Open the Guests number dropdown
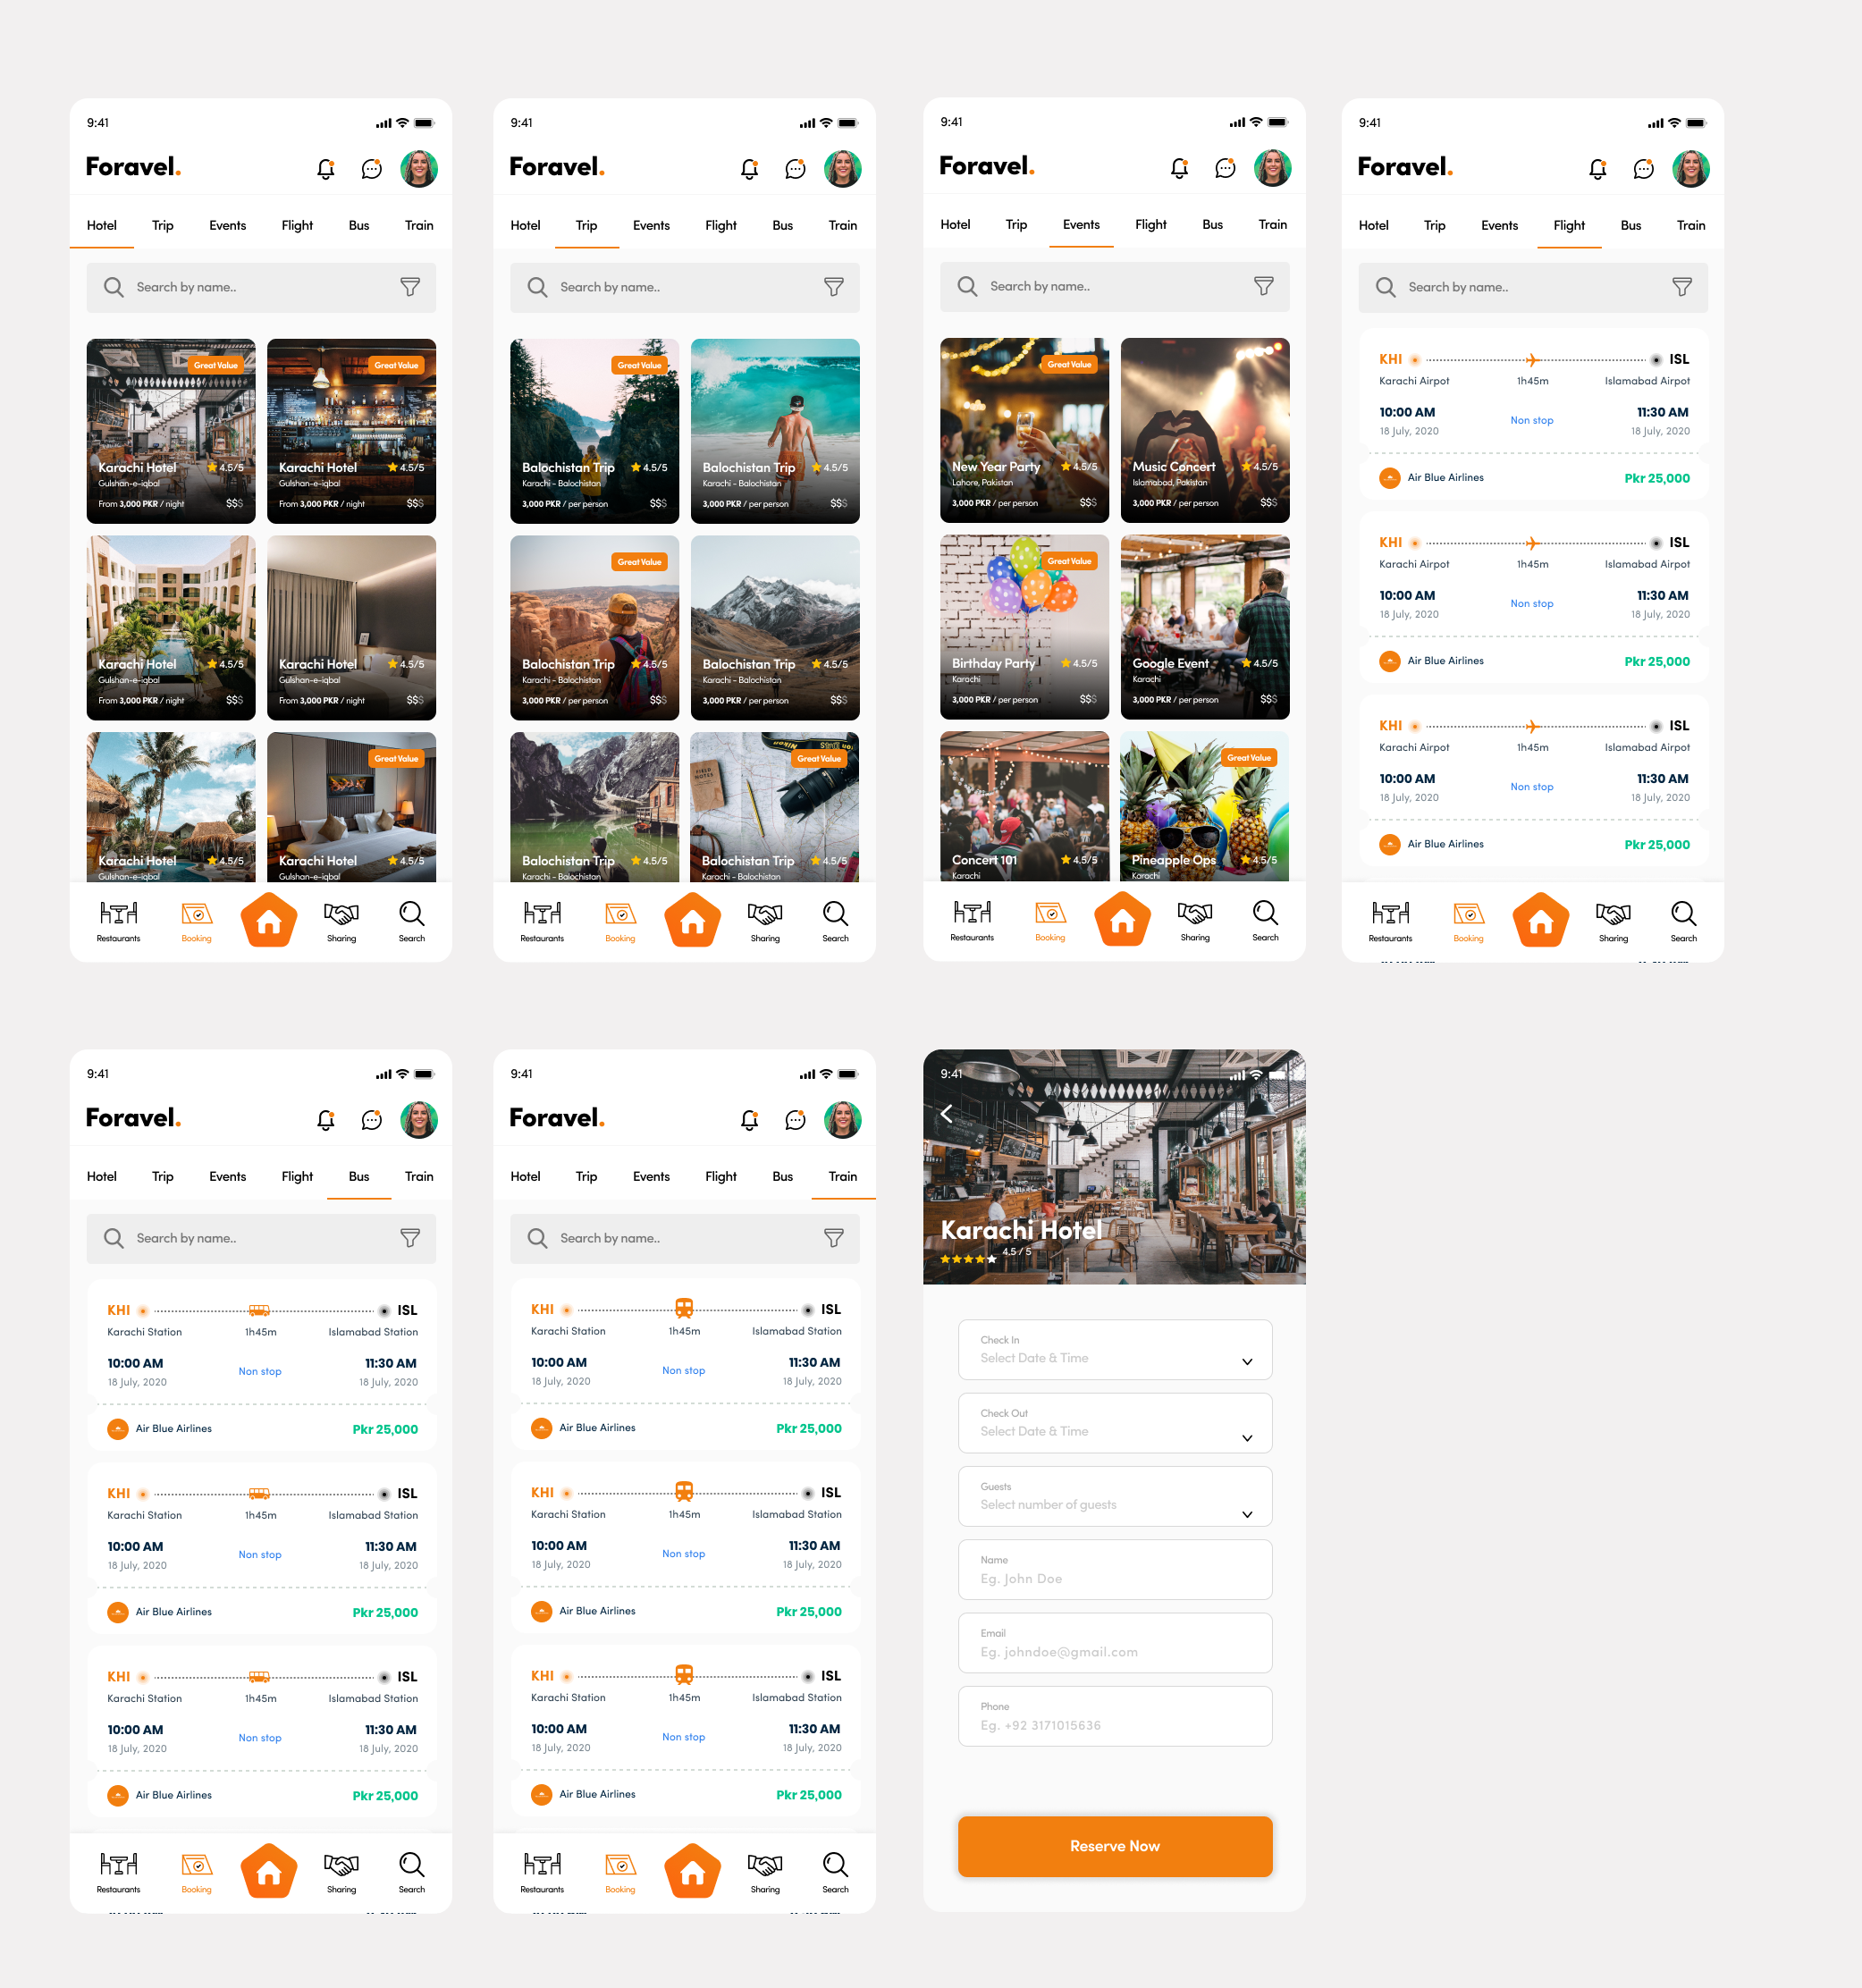 [x=1247, y=1513]
